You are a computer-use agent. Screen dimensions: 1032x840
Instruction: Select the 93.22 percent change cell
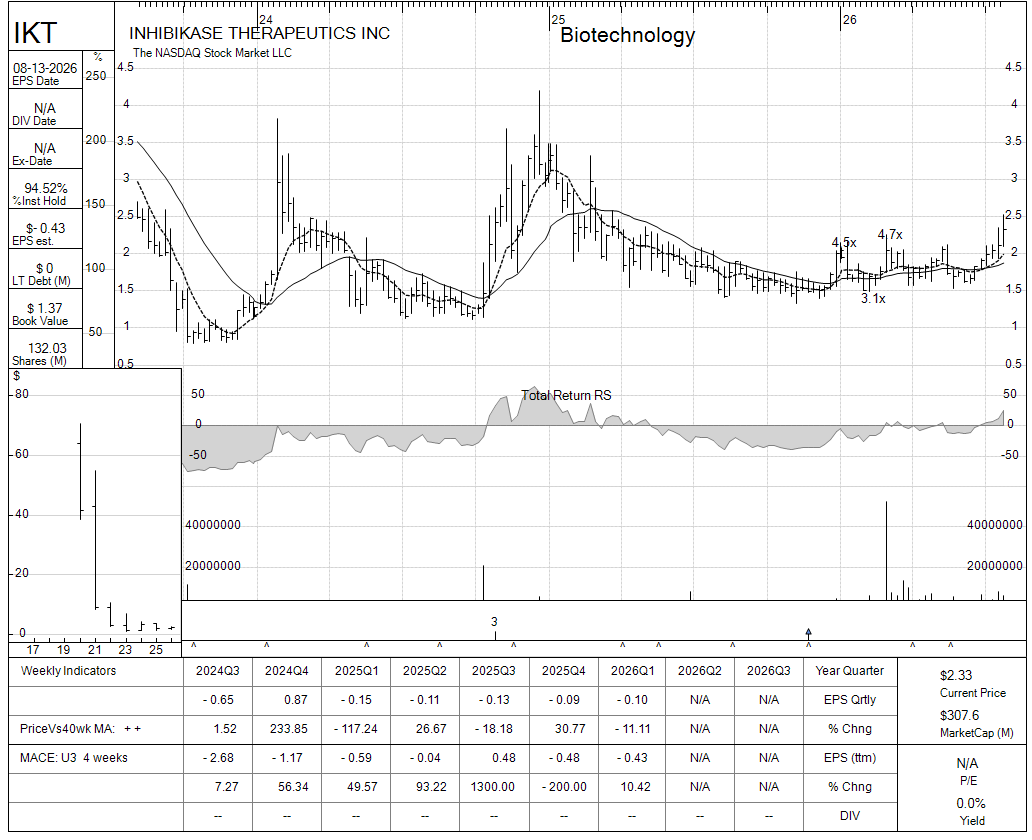point(431,787)
